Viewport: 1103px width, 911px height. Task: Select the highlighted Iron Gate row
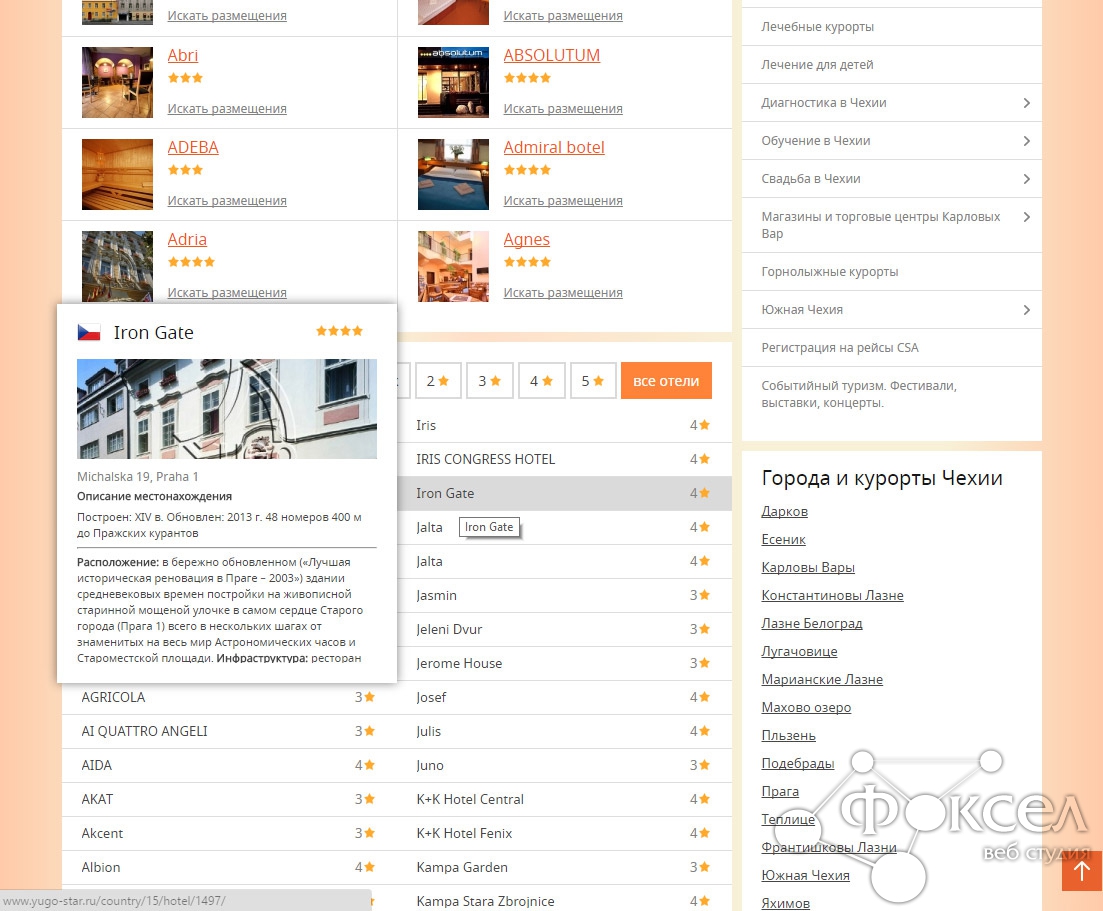click(x=564, y=493)
